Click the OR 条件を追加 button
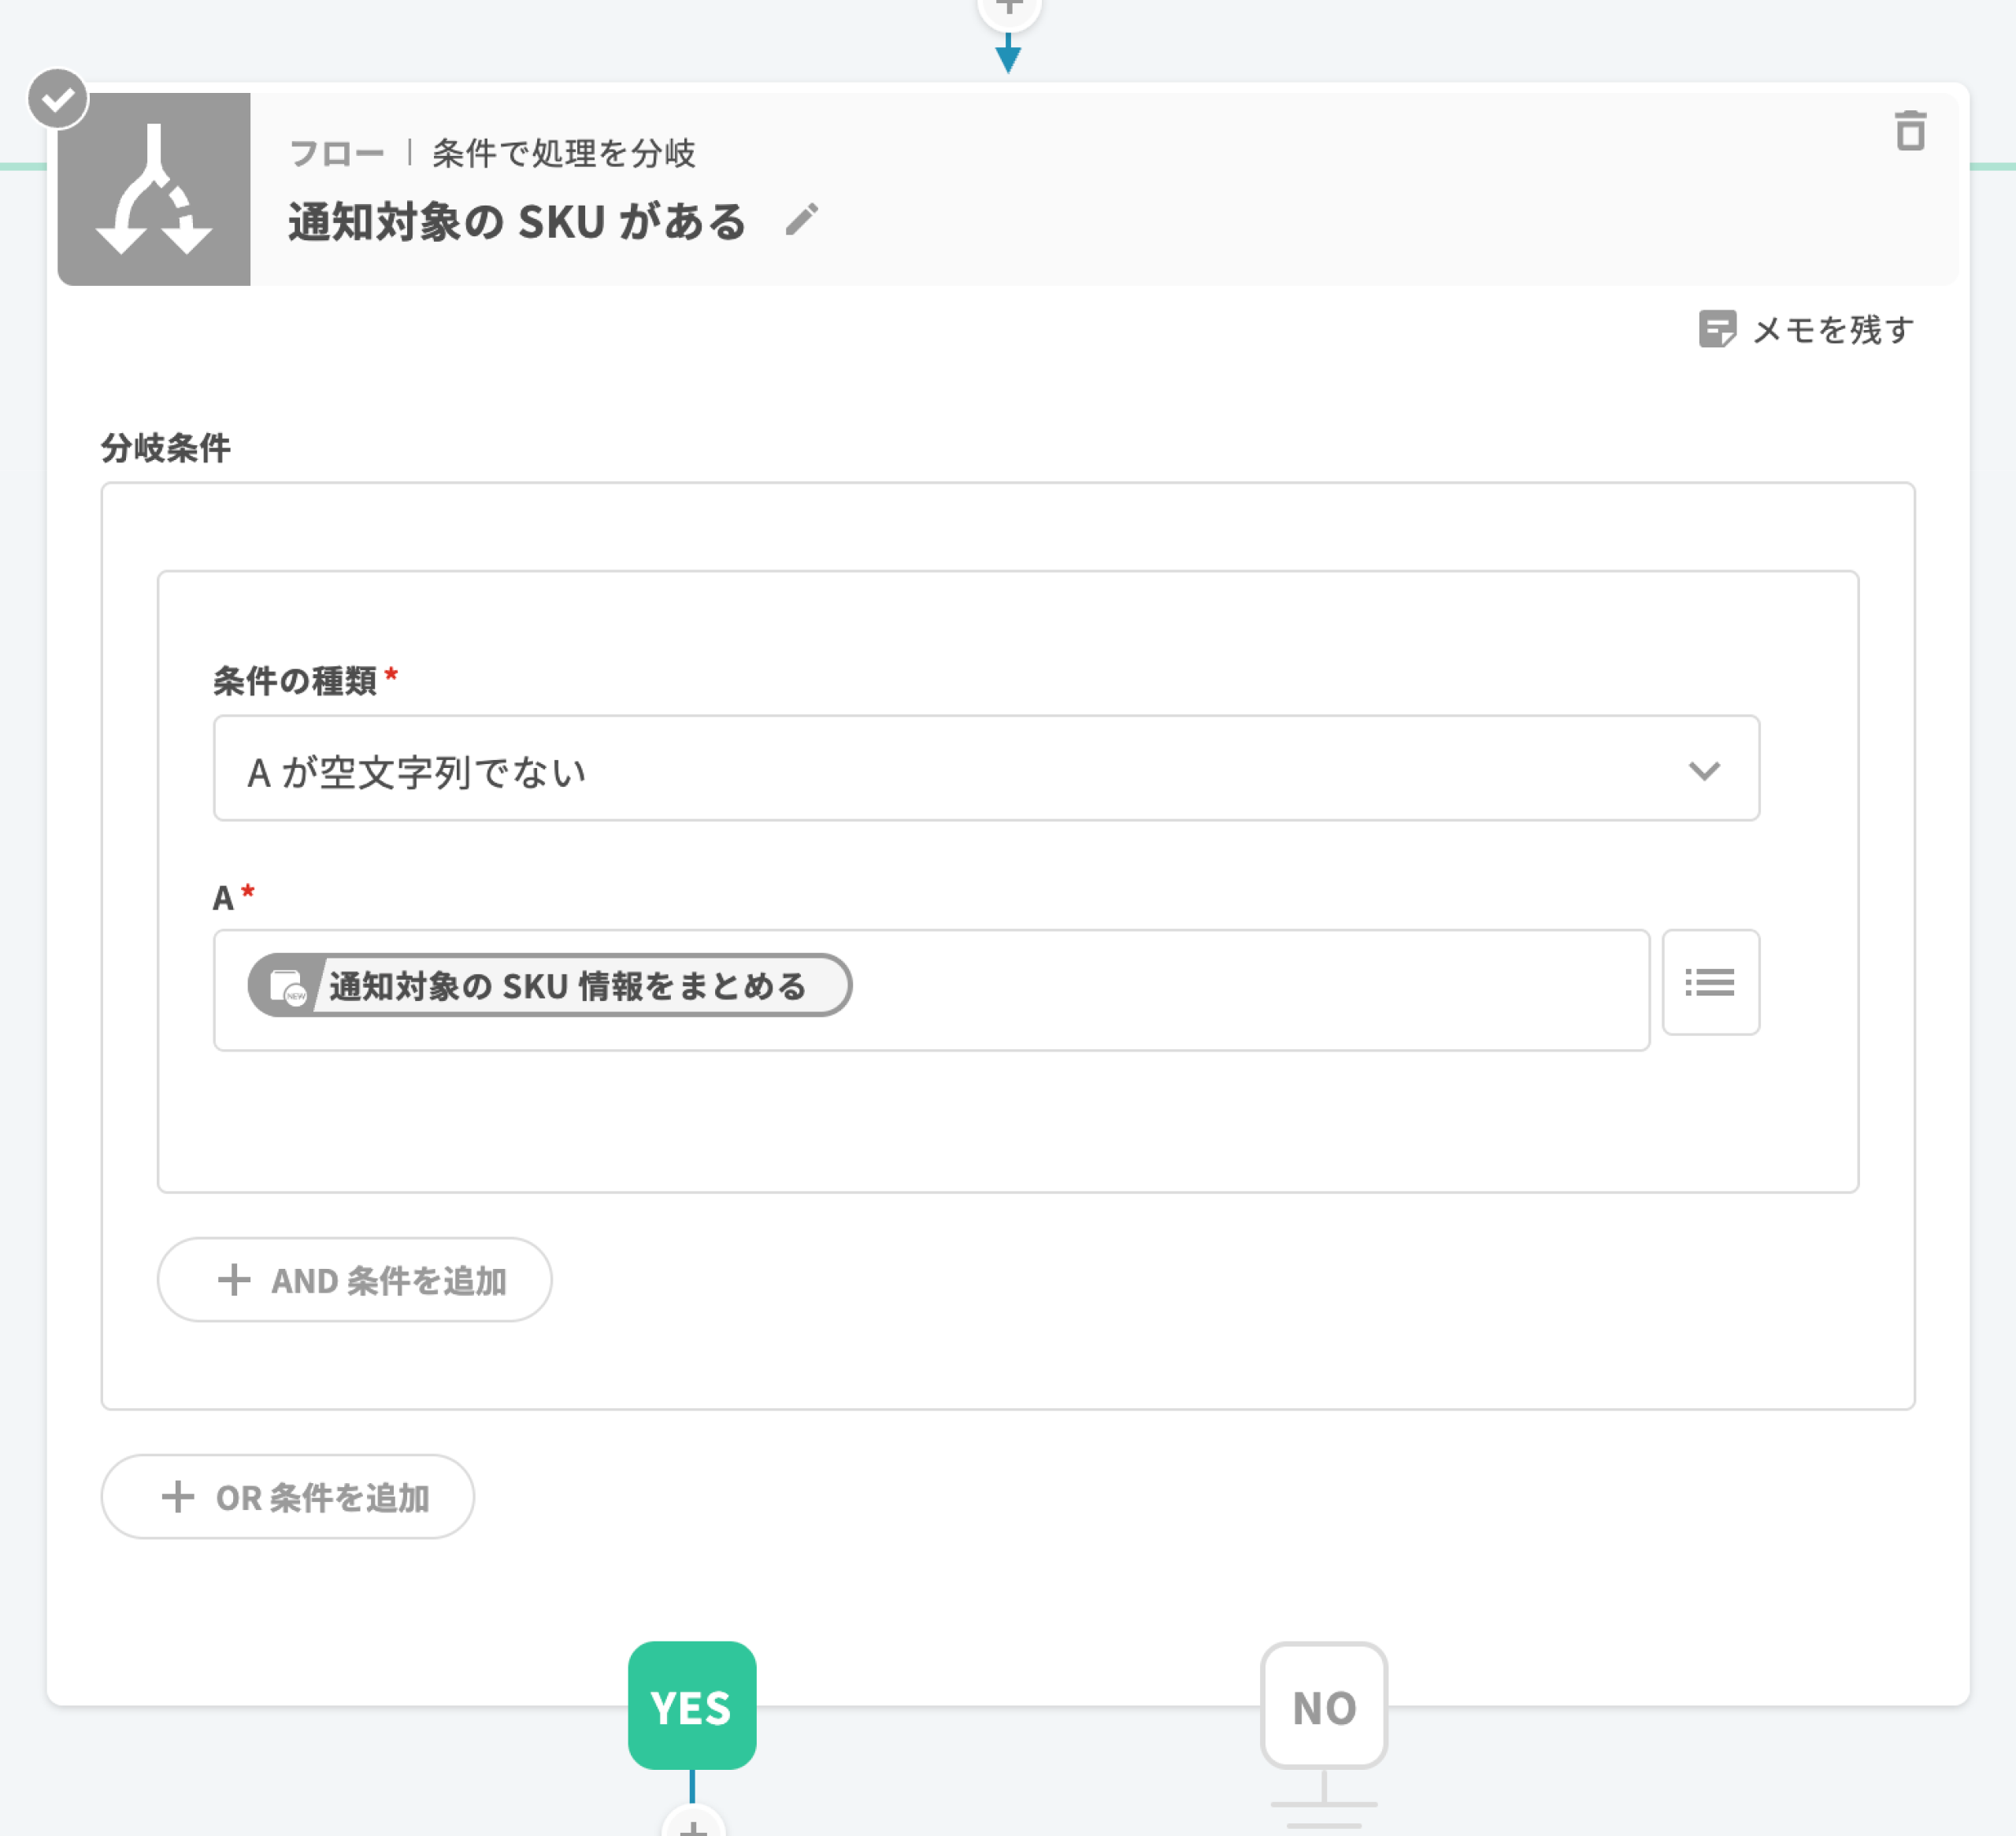This screenshot has height=1836, width=2016. click(288, 1497)
